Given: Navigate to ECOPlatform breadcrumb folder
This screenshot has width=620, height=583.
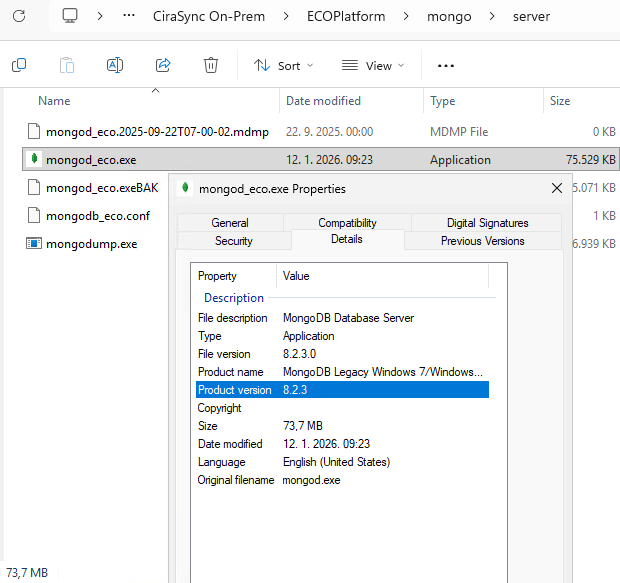Looking at the screenshot, I should 346,16.
